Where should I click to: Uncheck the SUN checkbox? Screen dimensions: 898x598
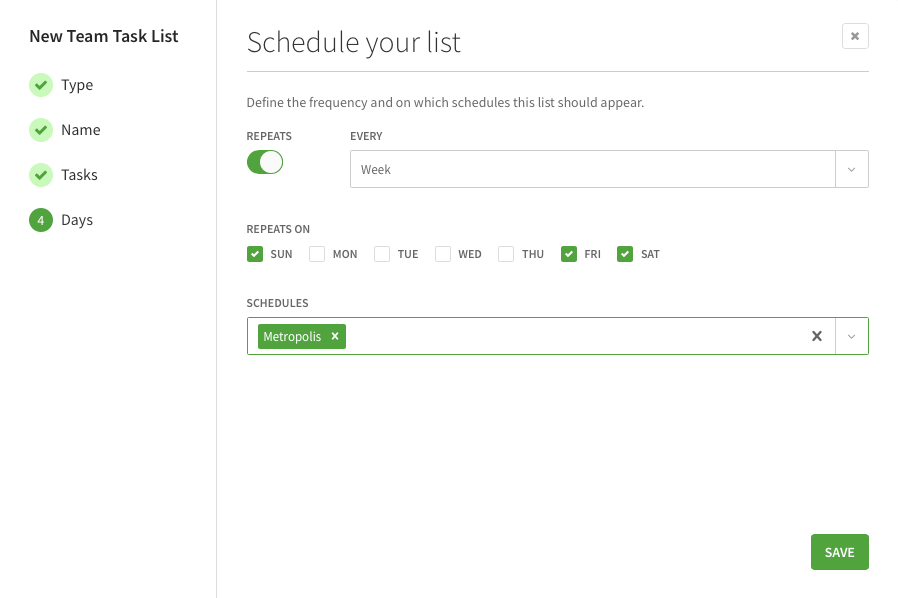click(x=255, y=254)
